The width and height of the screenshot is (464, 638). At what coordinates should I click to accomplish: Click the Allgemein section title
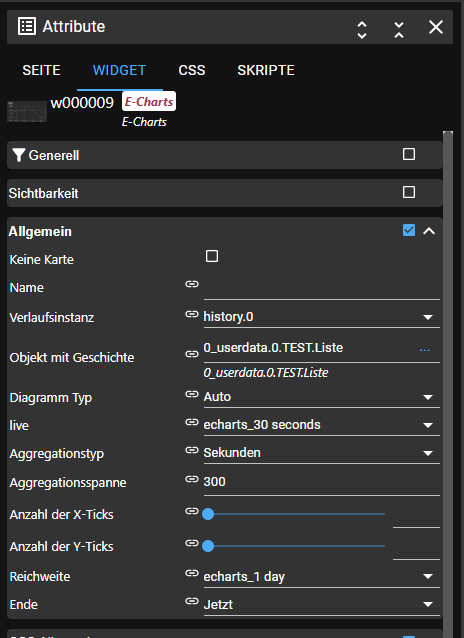point(40,232)
